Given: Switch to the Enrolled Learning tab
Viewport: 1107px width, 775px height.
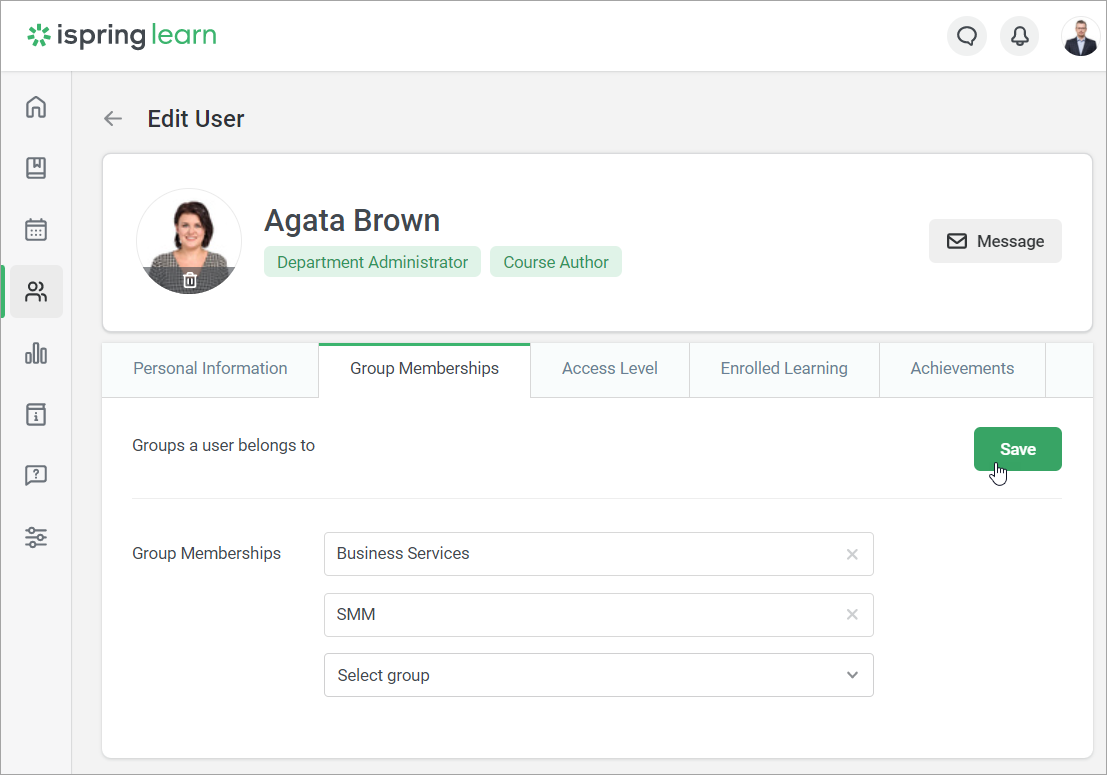Looking at the screenshot, I should [x=784, y=369].
